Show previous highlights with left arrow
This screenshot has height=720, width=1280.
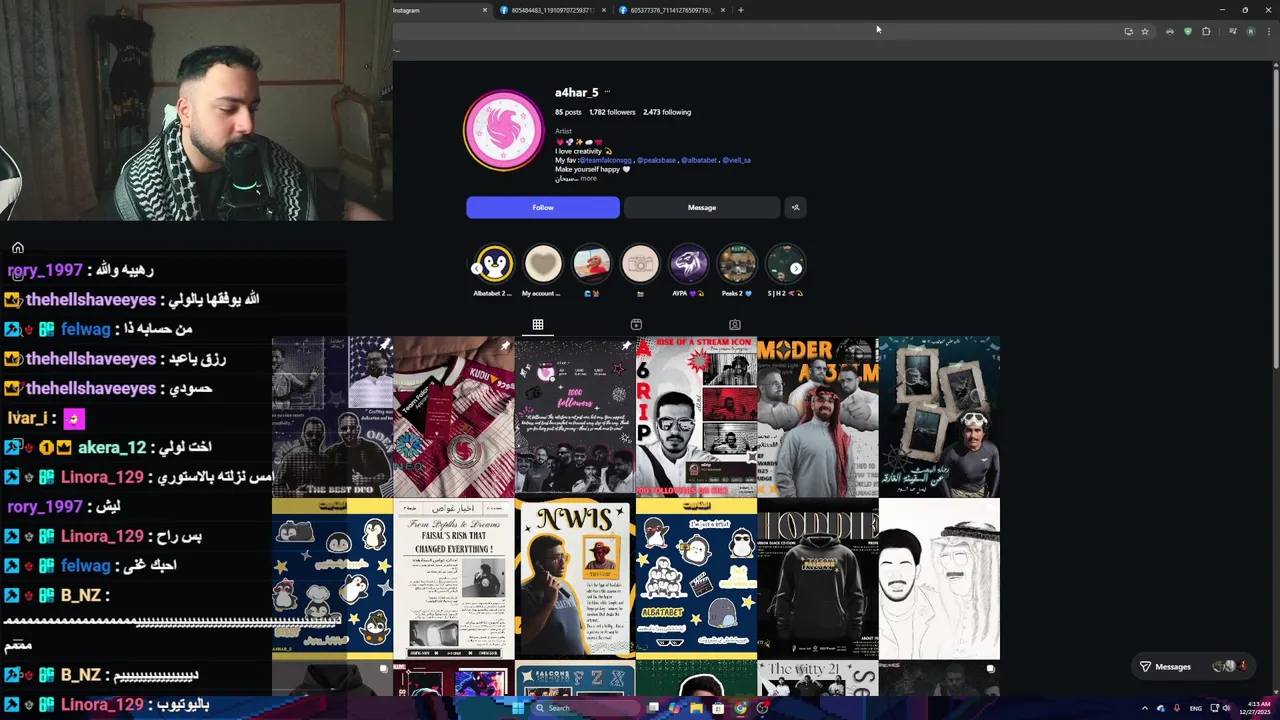pyautogui.click(x=476, y=268)
